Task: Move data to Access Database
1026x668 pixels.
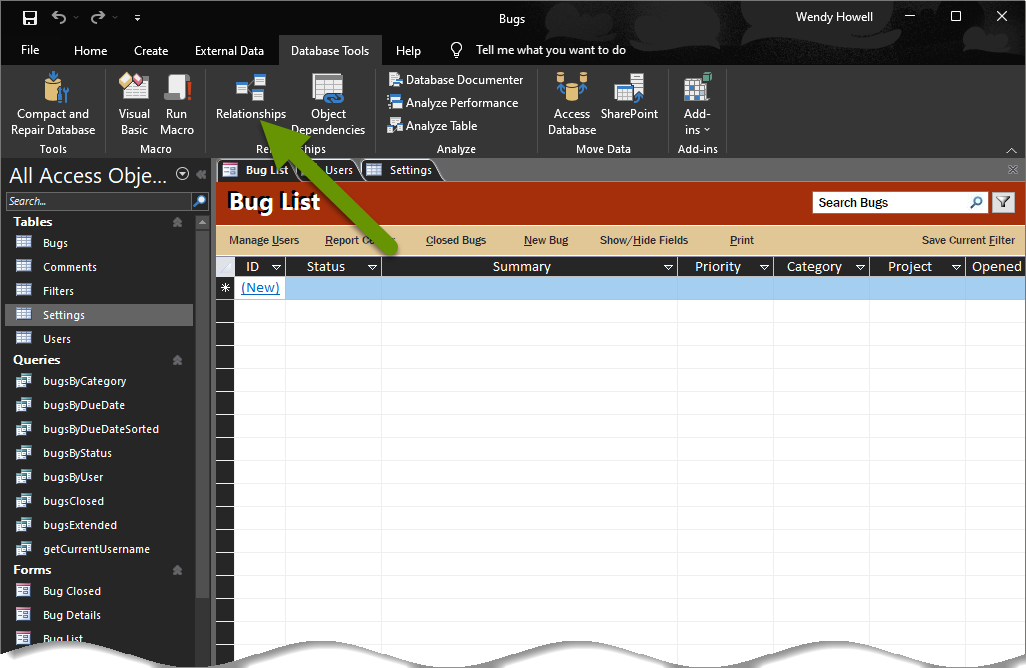Action: click(572, 104)
